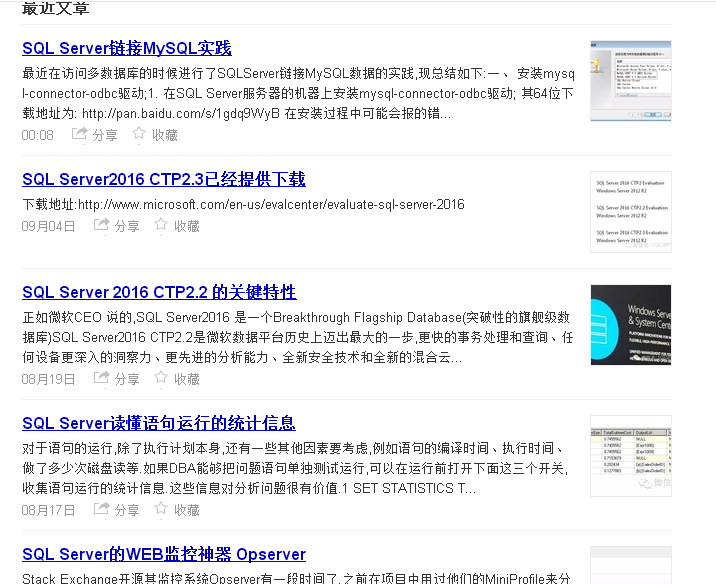716x584 pixels.
Task: Click share icon for the 00:08 article
Action: 79,134
